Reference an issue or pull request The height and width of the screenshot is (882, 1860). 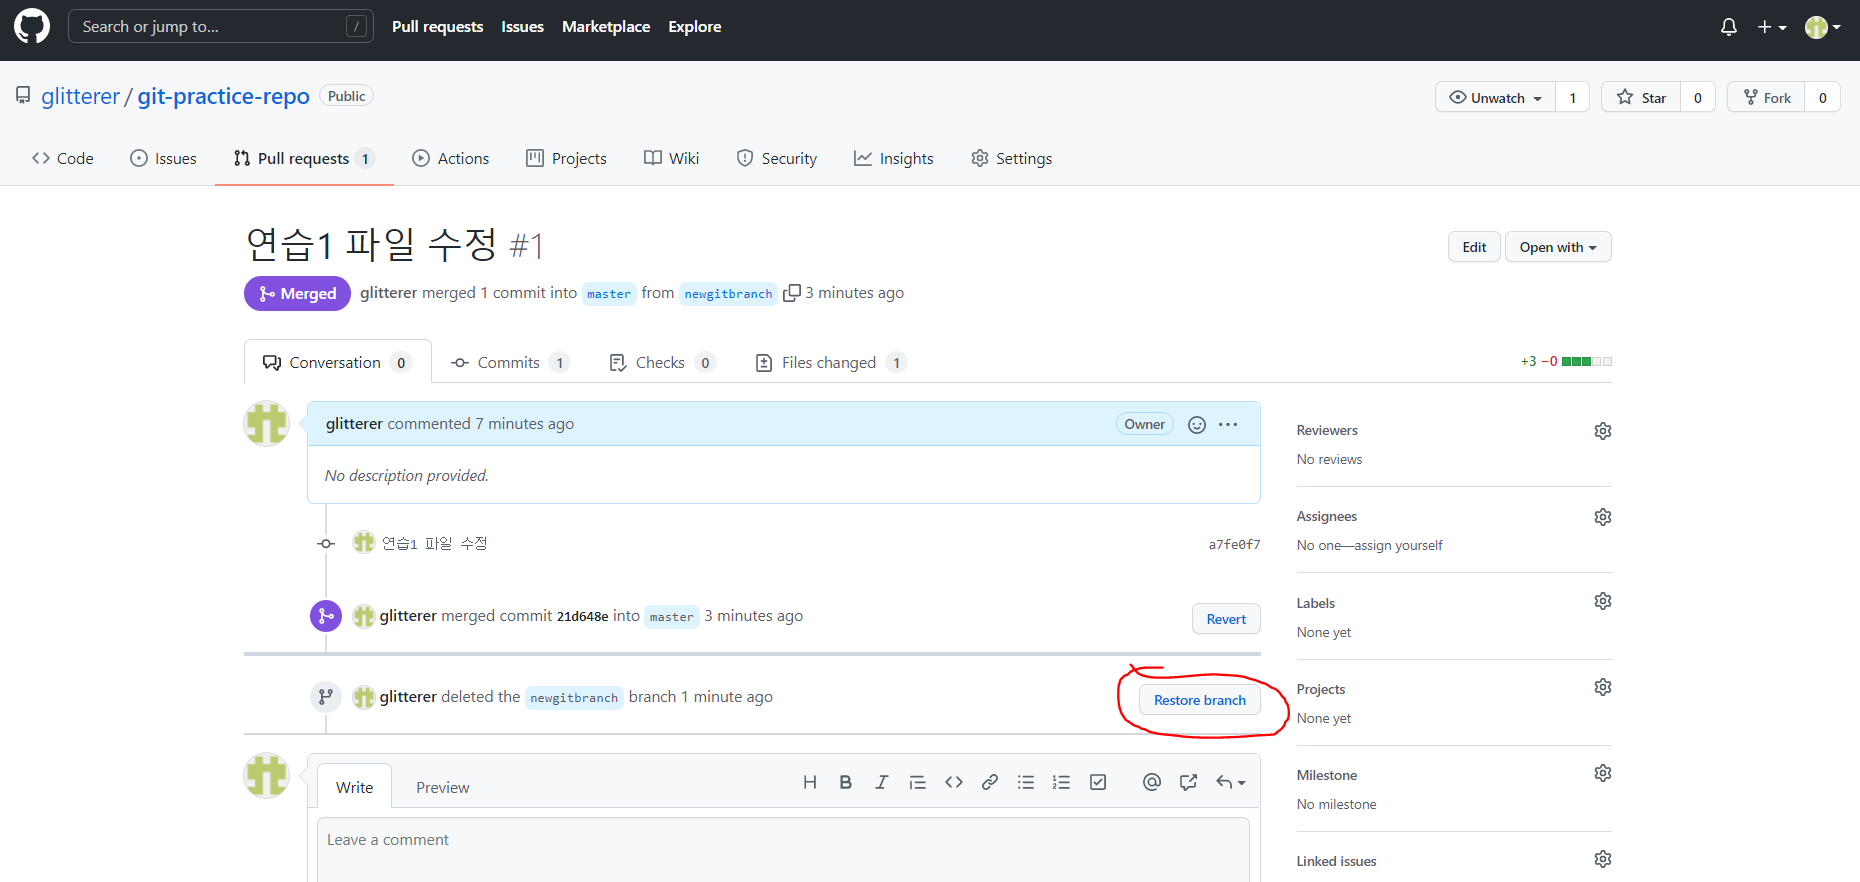click(x=1188, y=782)
